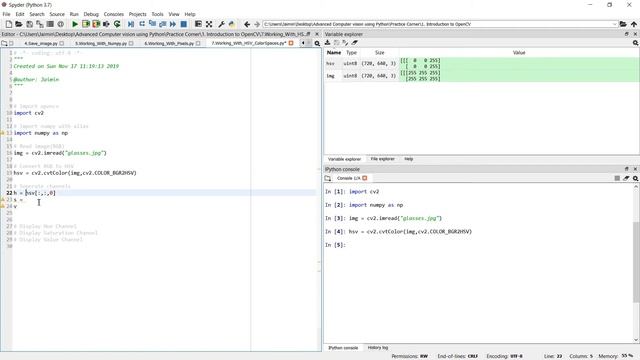Run the file with the green play button
Viewport: 640px width, 360px height.
(75, 24)
